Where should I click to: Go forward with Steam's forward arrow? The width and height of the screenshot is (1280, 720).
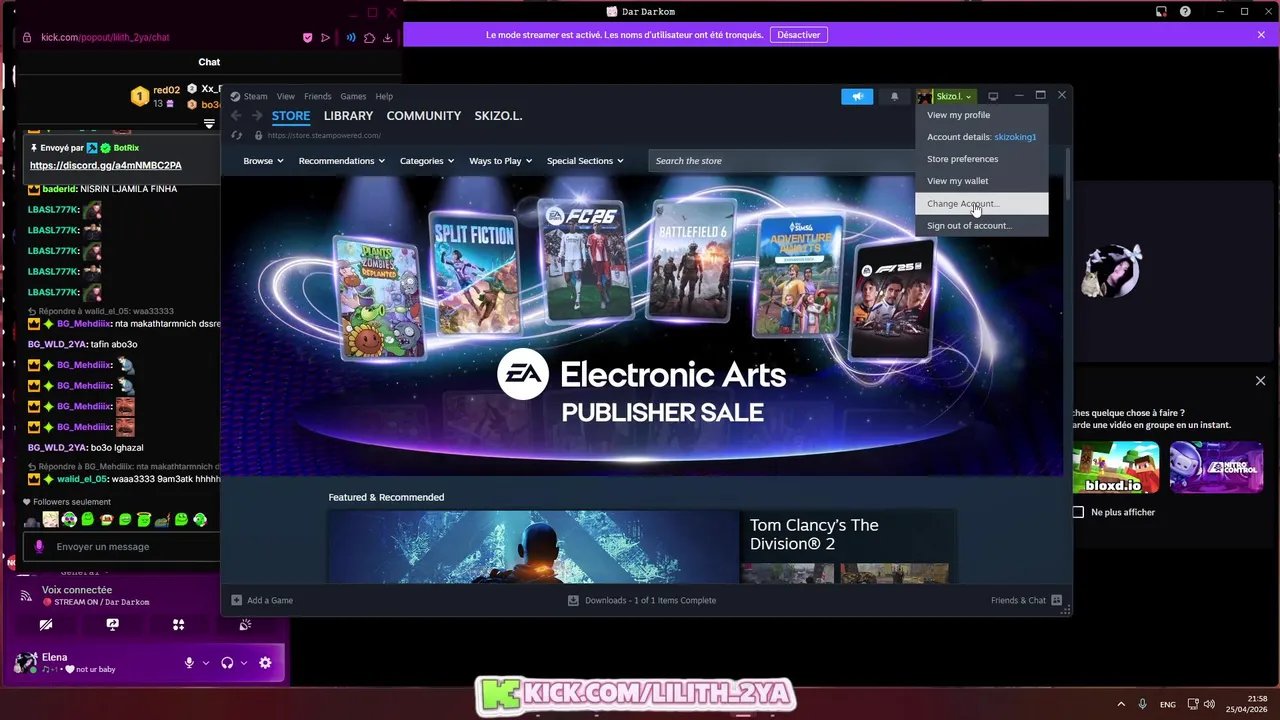click(x=257, y=116)
